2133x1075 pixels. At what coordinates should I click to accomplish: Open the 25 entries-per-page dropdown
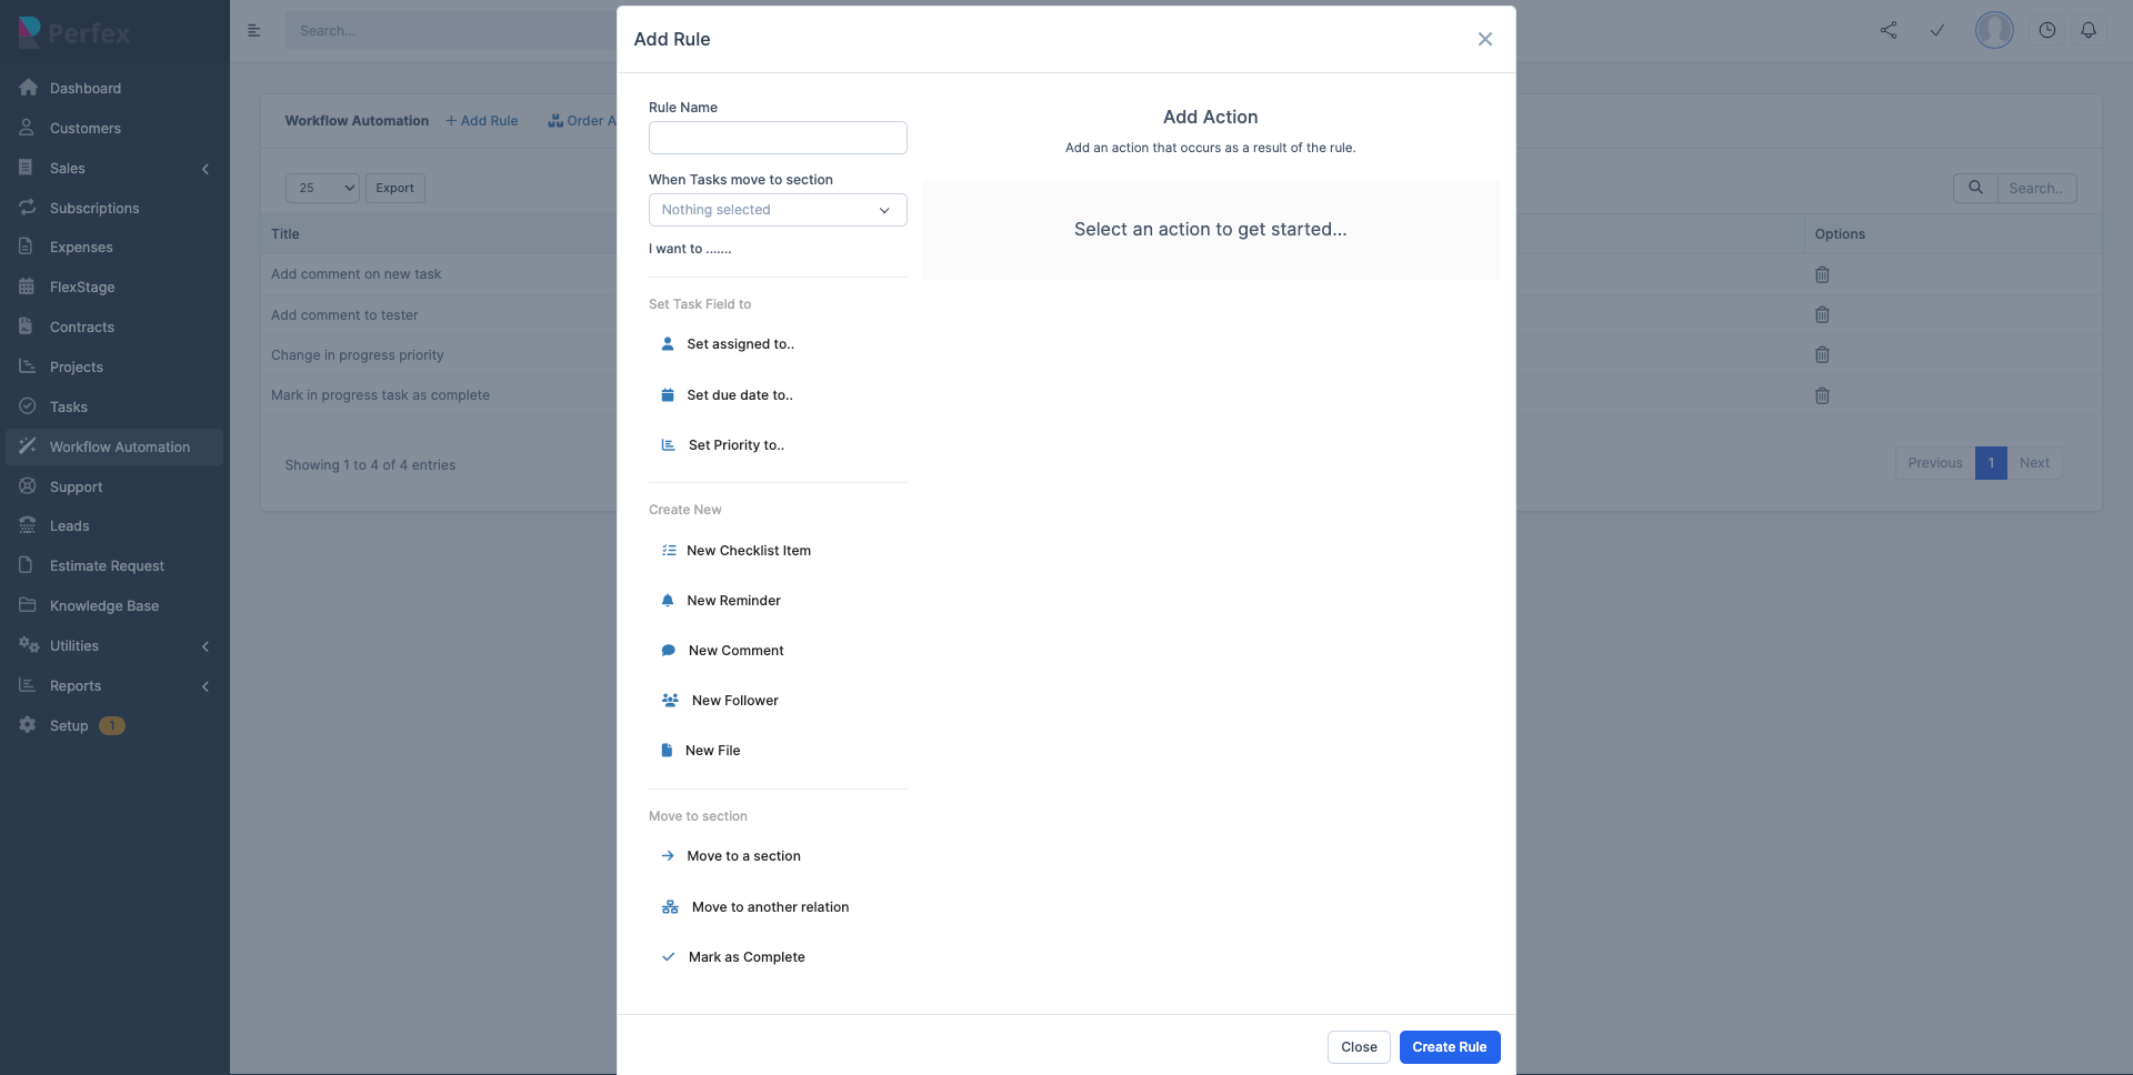coord(322,188)
